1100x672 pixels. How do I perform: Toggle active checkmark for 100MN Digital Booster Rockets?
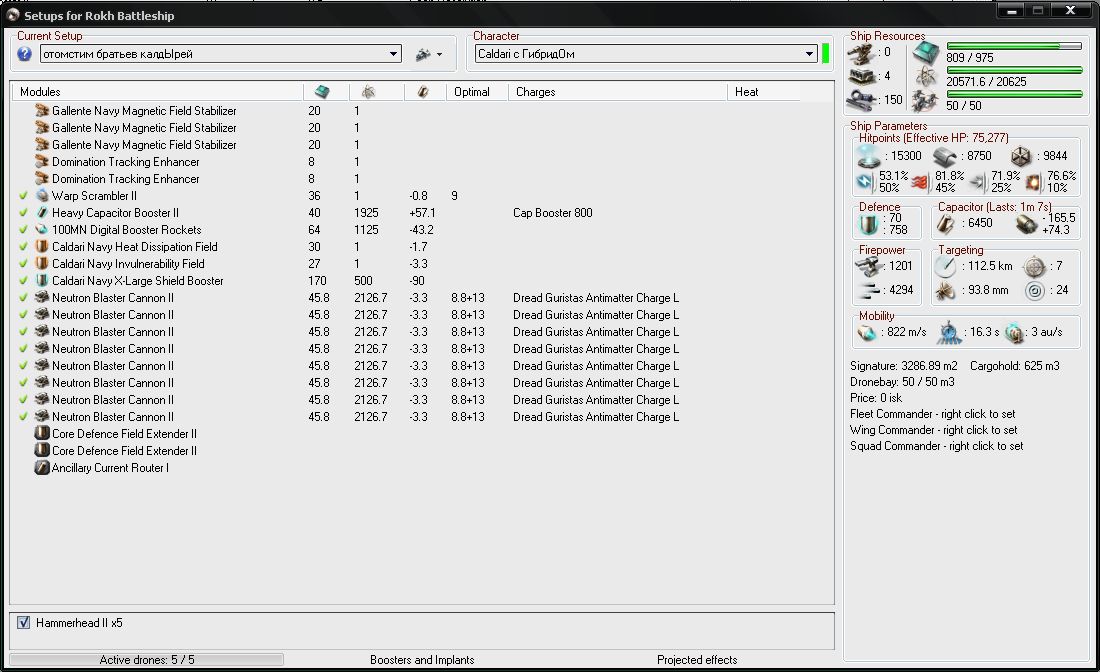[23, 229]
